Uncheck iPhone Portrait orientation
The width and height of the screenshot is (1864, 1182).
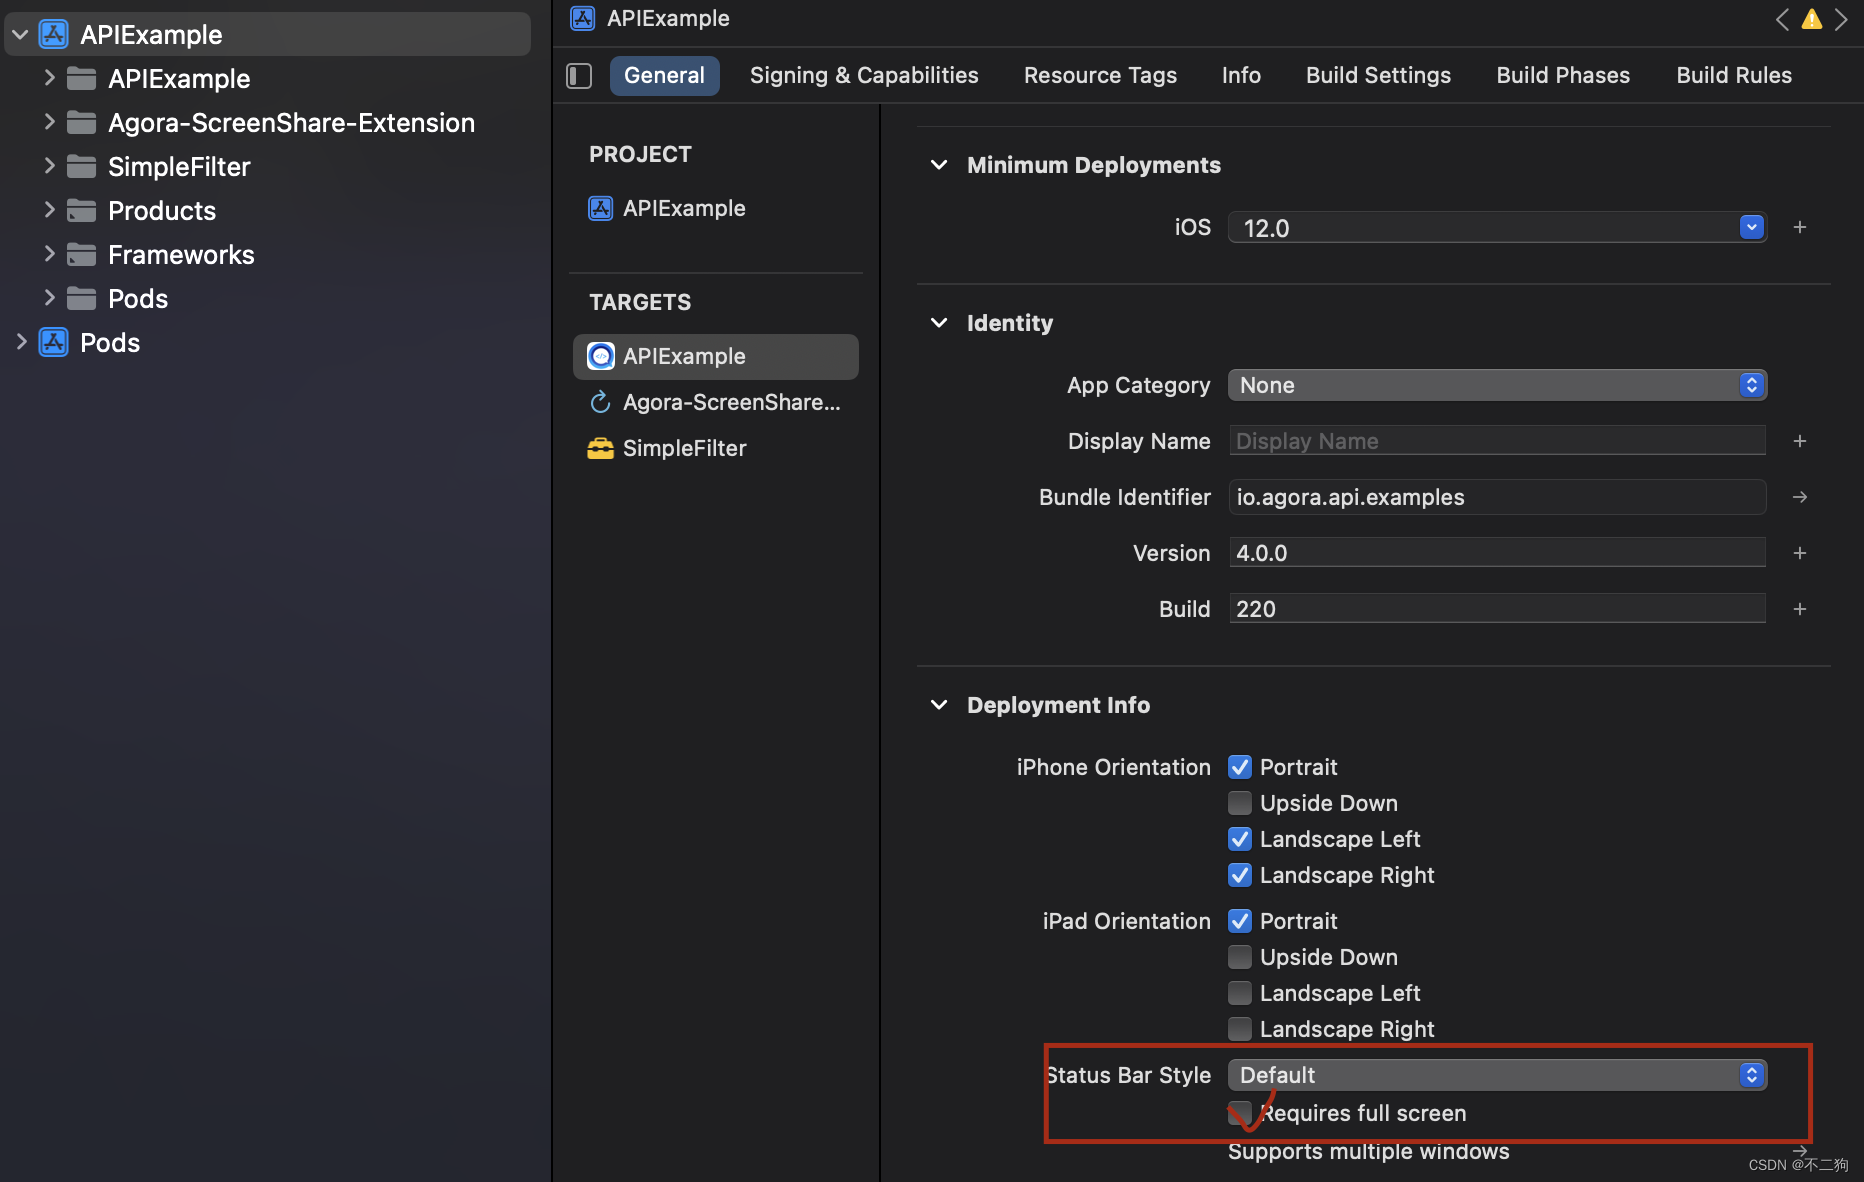[x=1240, y=767]
